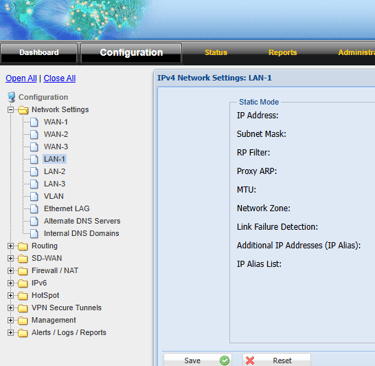Click the WAN-2 page icon
This screenshot has height=366, width=375.
click(x=34, y=134)
